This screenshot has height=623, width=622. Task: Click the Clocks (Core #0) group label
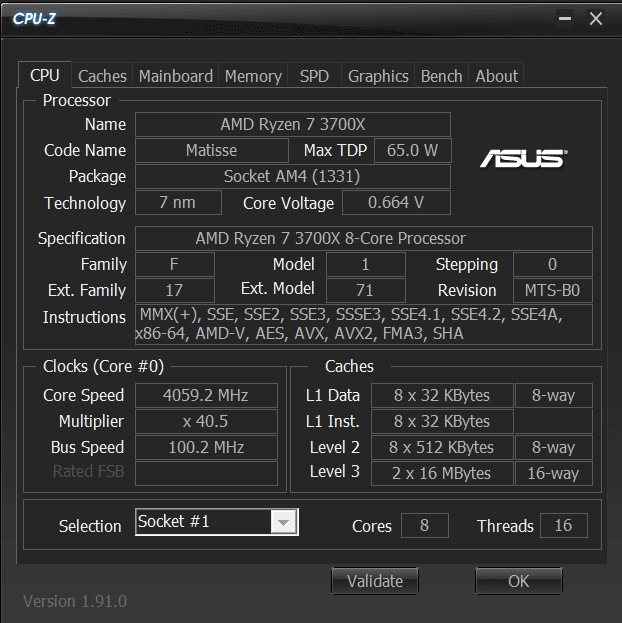pyautogui.click(x=103, y=366)
